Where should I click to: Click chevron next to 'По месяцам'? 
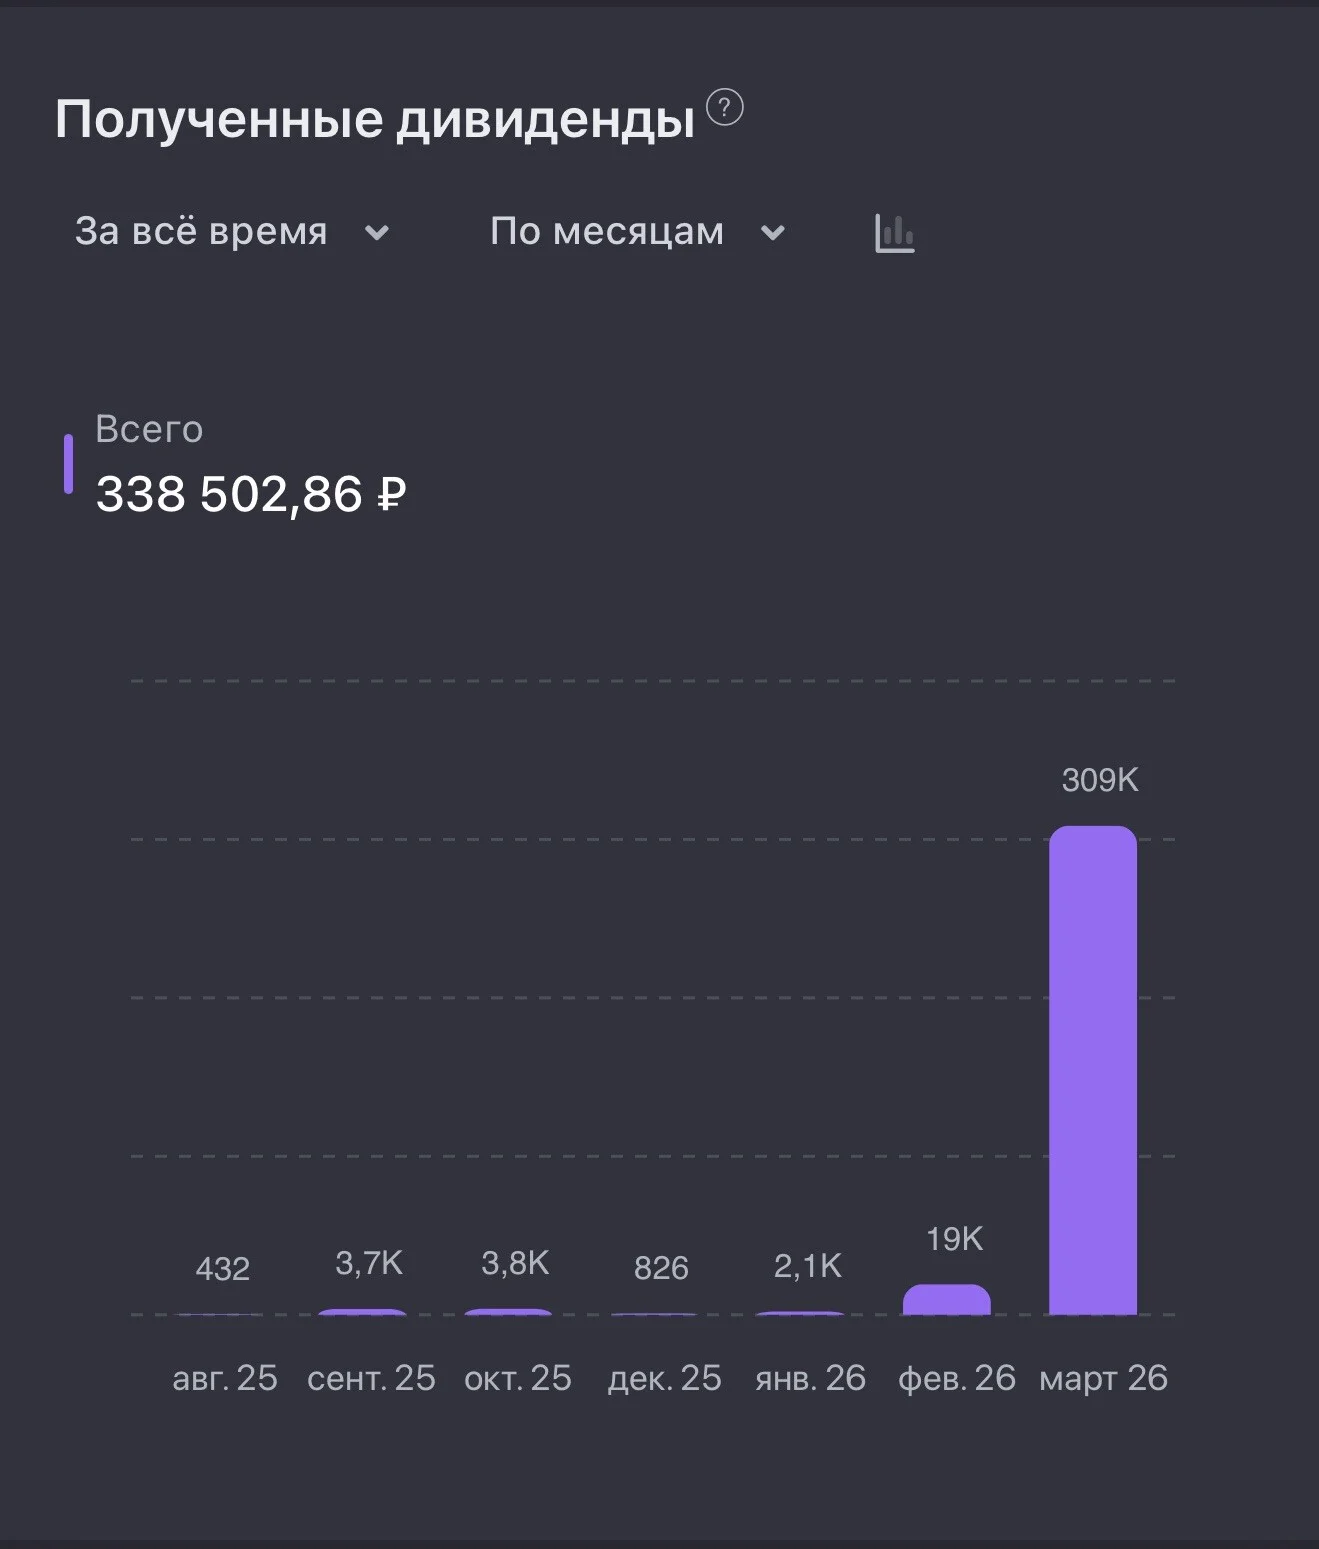click(x=773, y=233)
